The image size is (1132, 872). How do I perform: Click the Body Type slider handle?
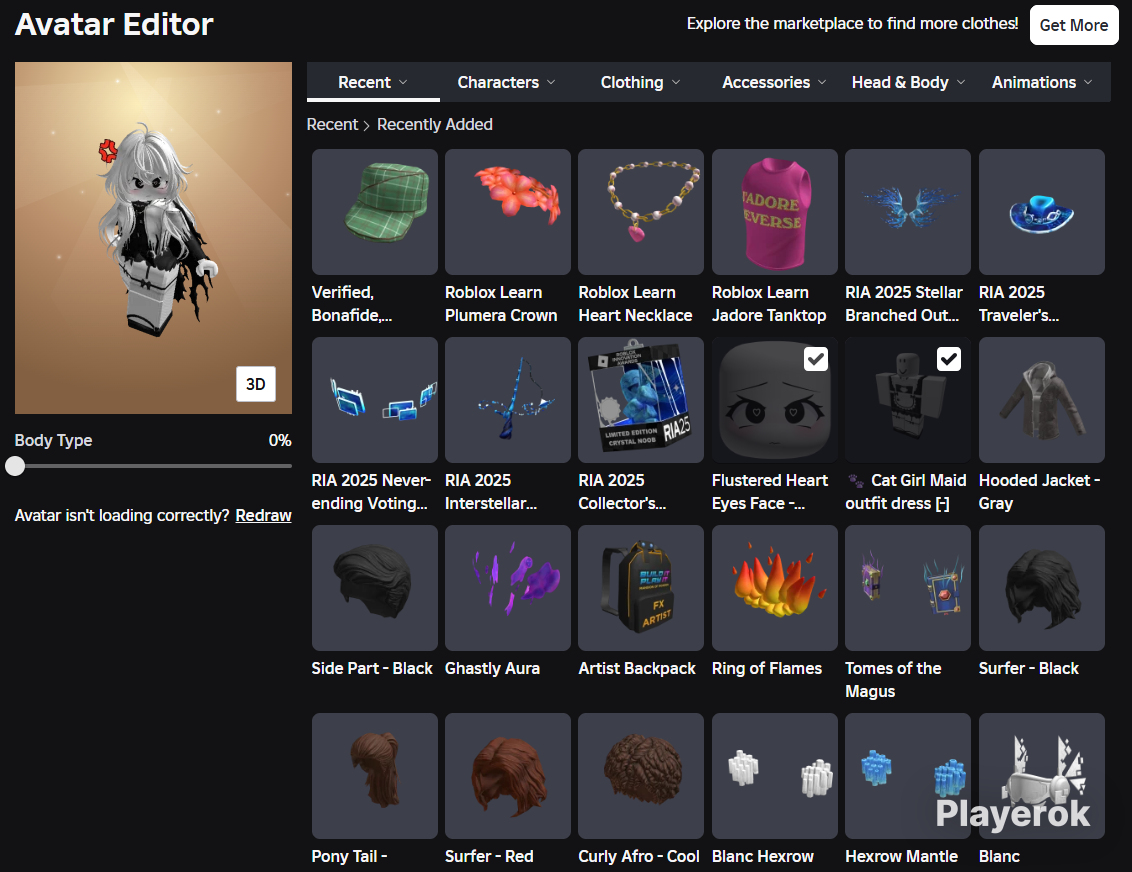point(15,466)
